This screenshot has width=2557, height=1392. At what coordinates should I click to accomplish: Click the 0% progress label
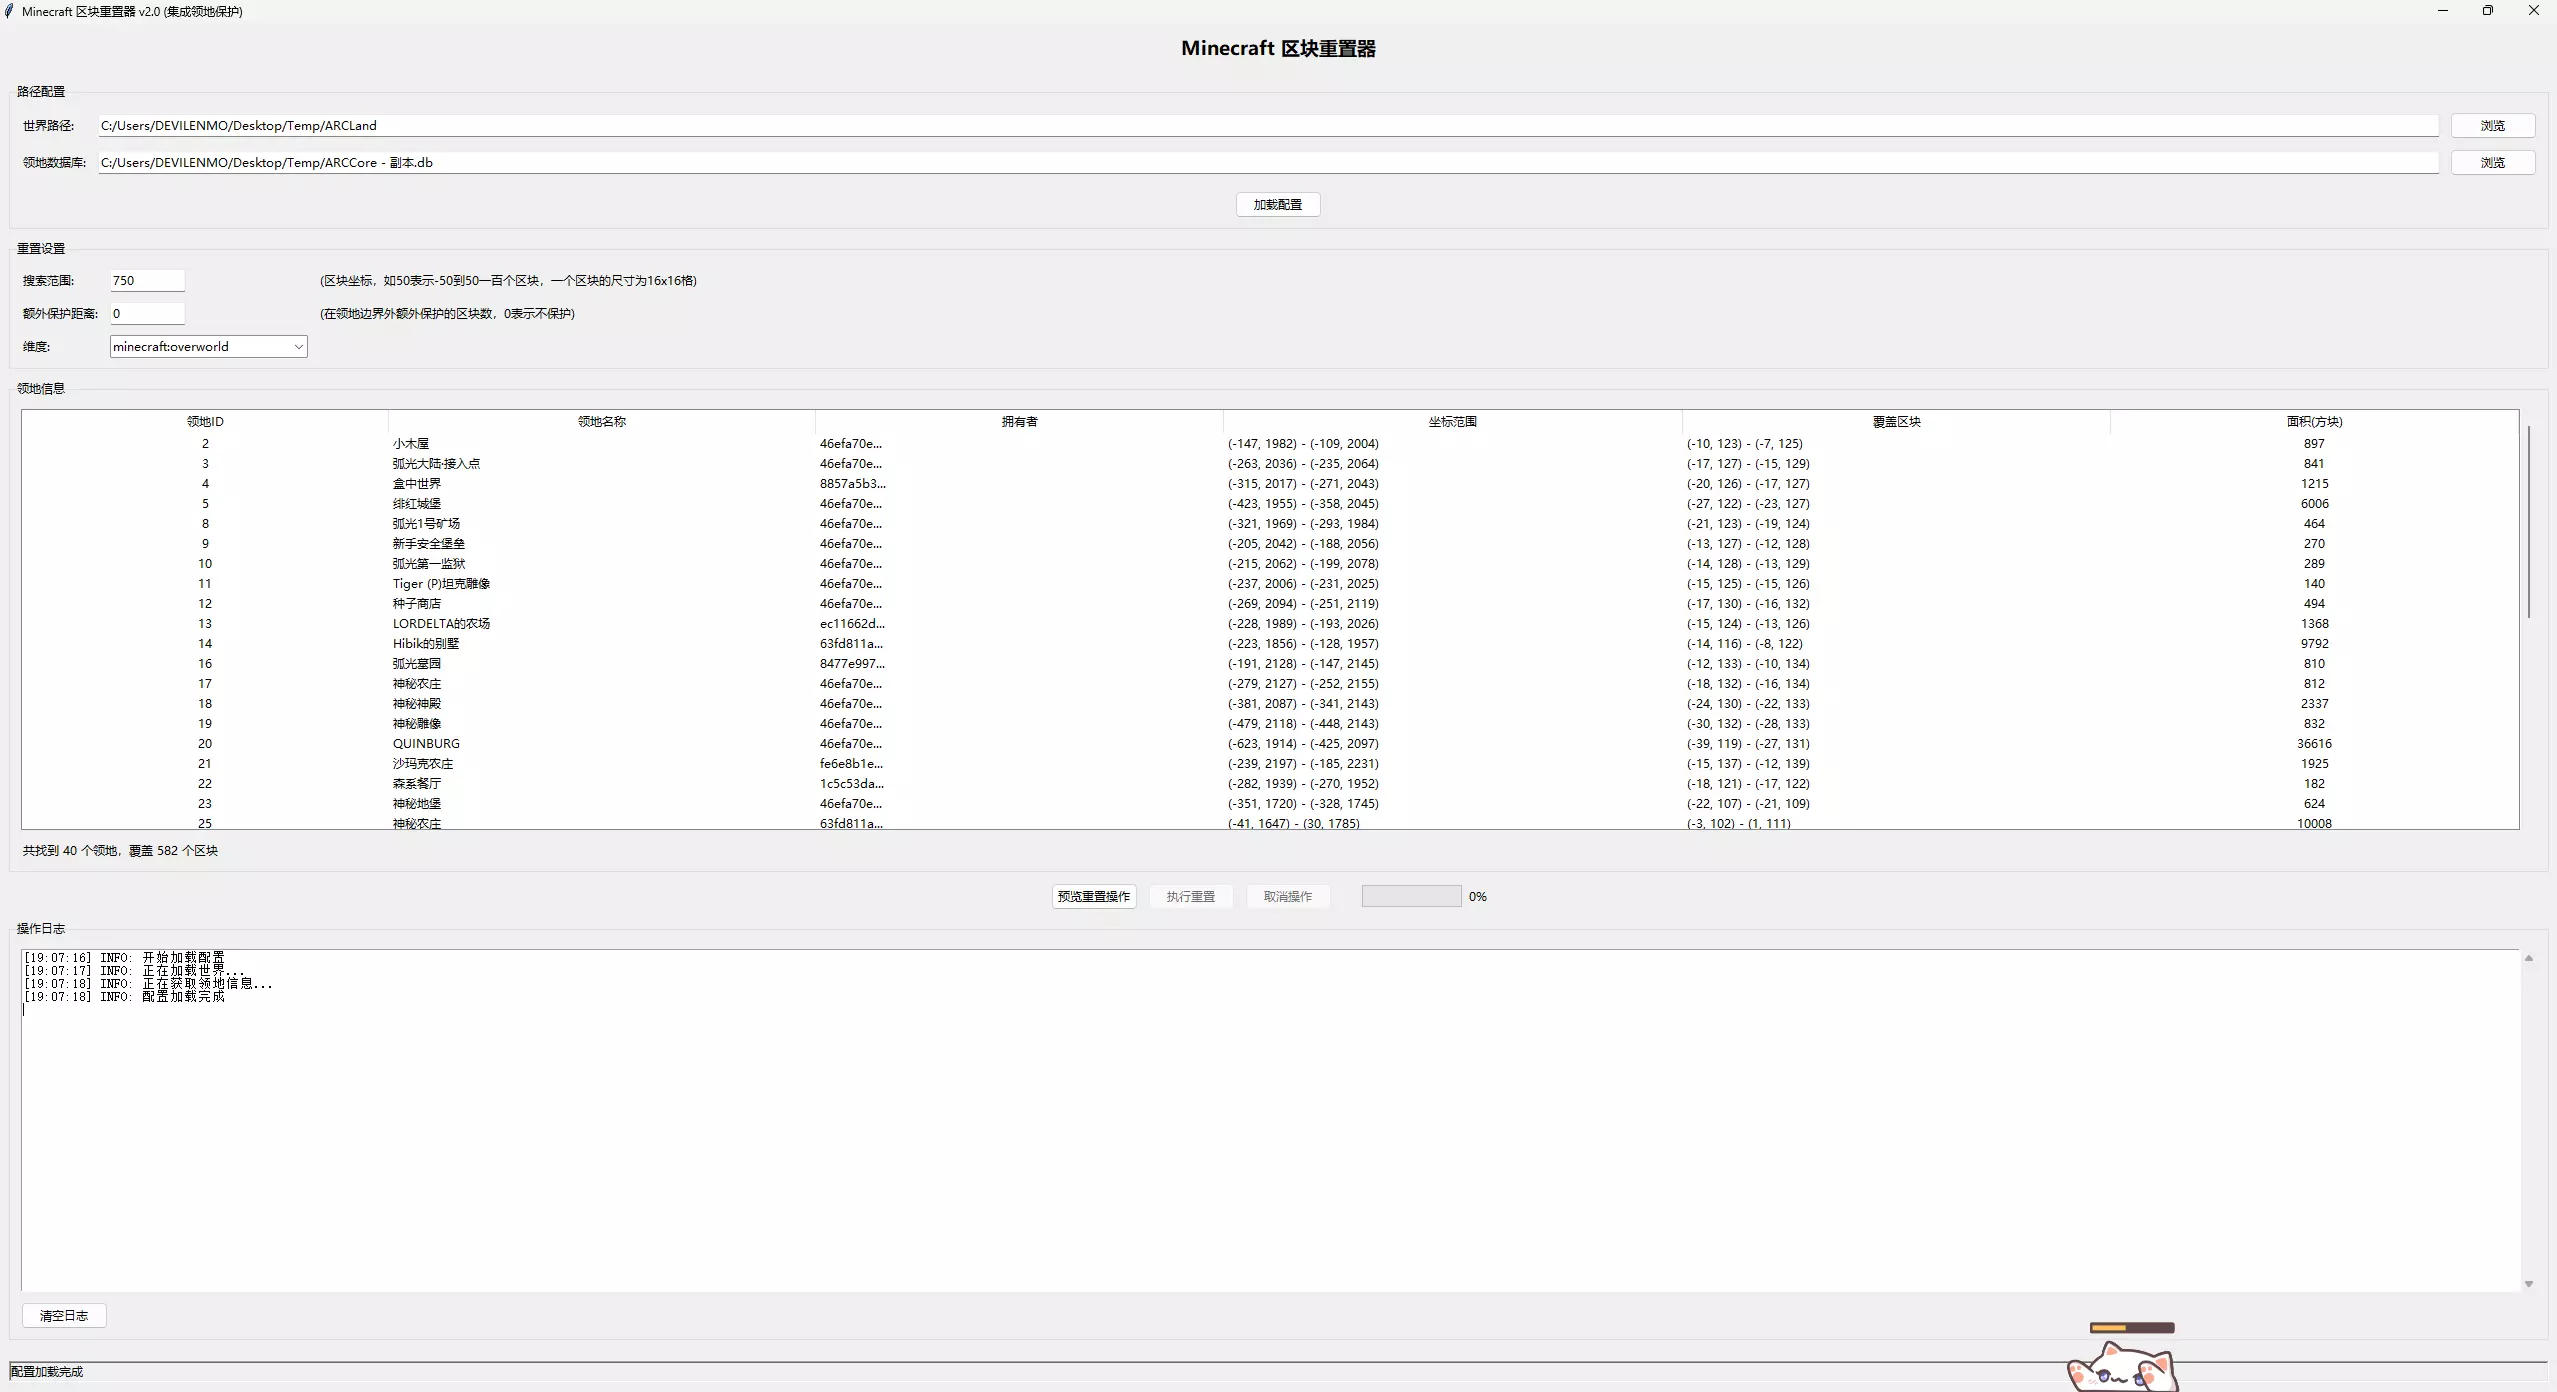[x=1477, y=896]
